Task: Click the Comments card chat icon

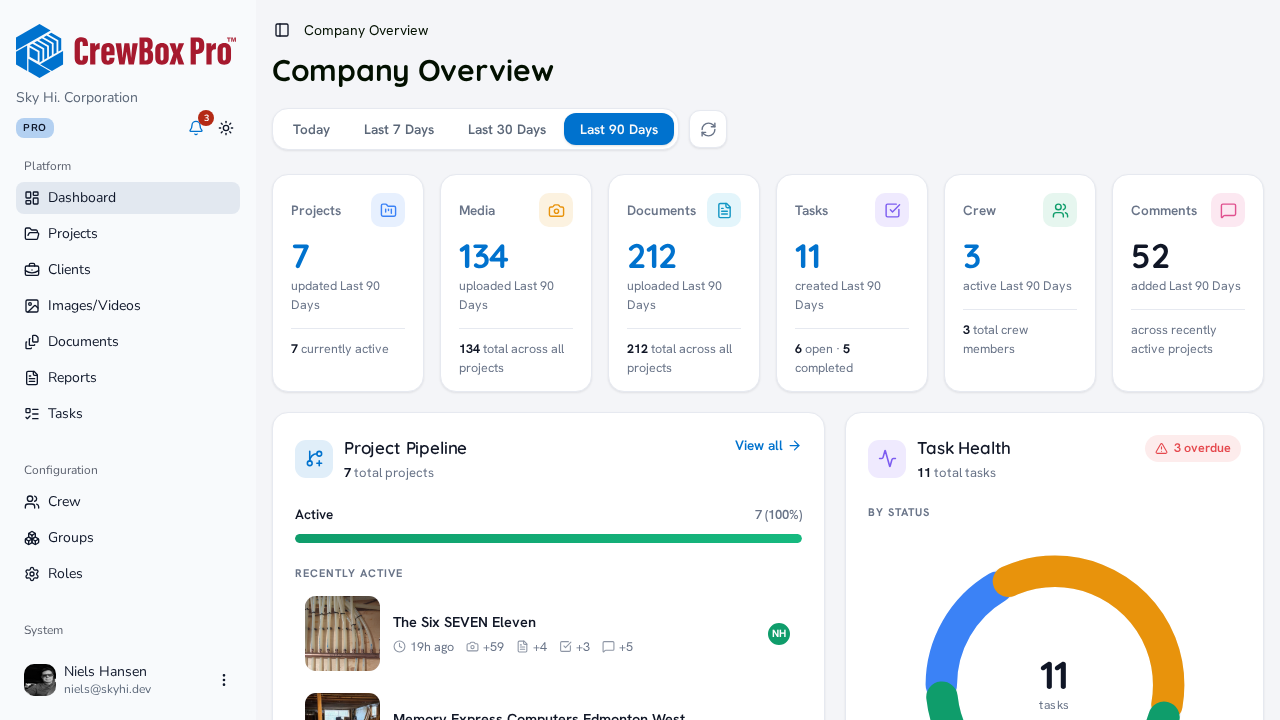Action: [1228, 210]
